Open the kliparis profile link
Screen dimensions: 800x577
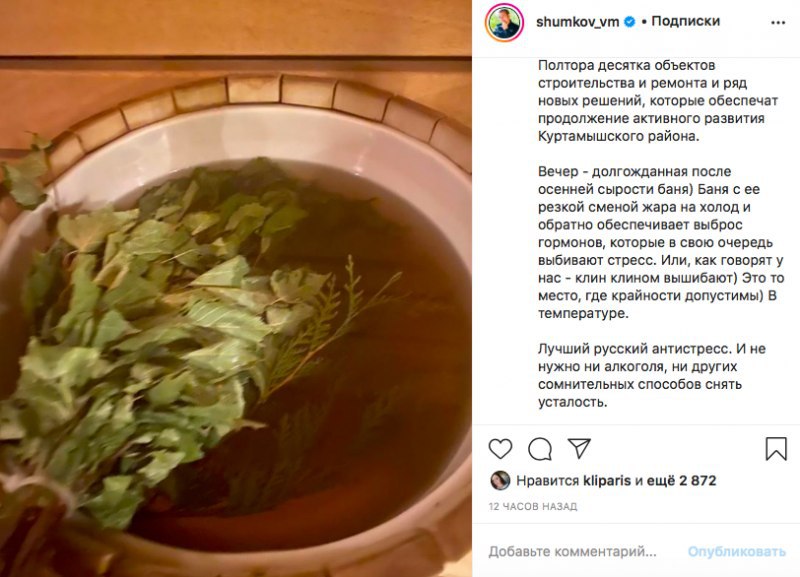(x=607, y=481)
